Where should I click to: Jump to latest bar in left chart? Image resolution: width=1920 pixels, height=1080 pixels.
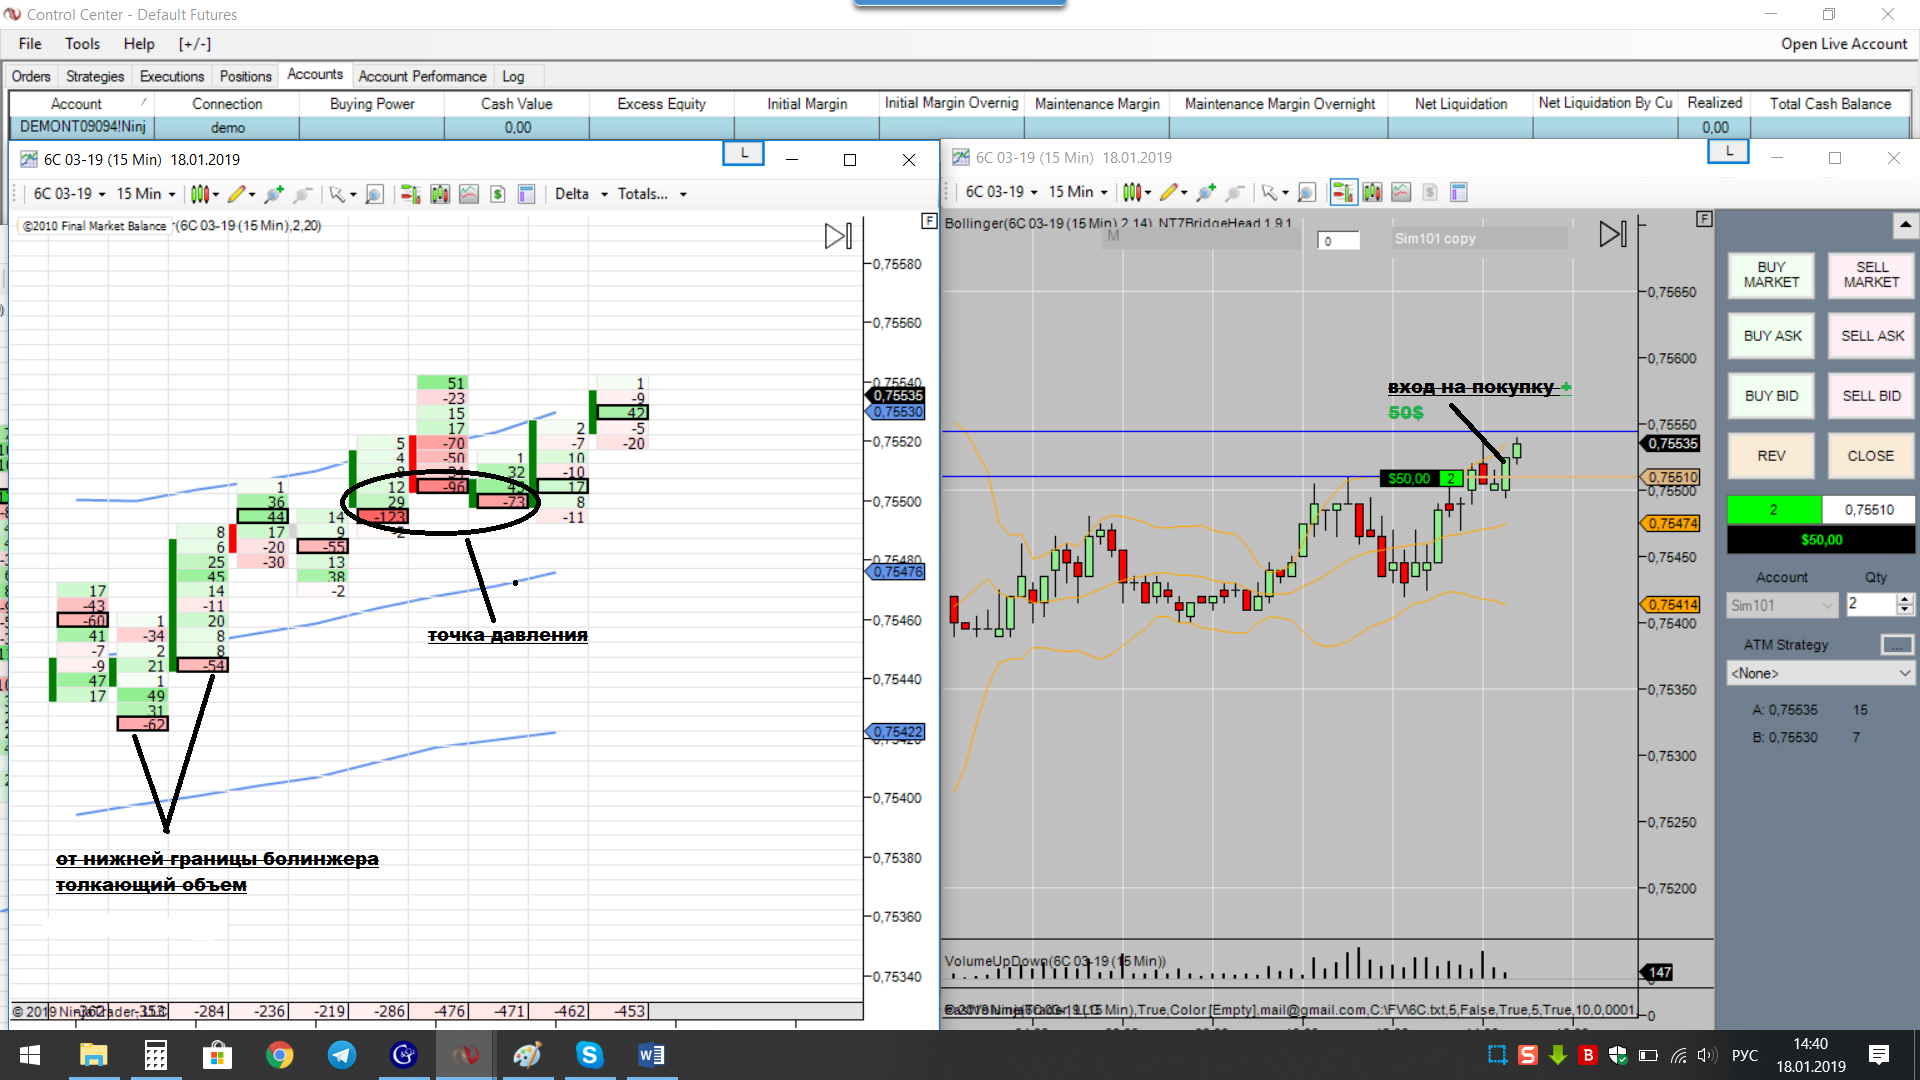coord(838,236)
